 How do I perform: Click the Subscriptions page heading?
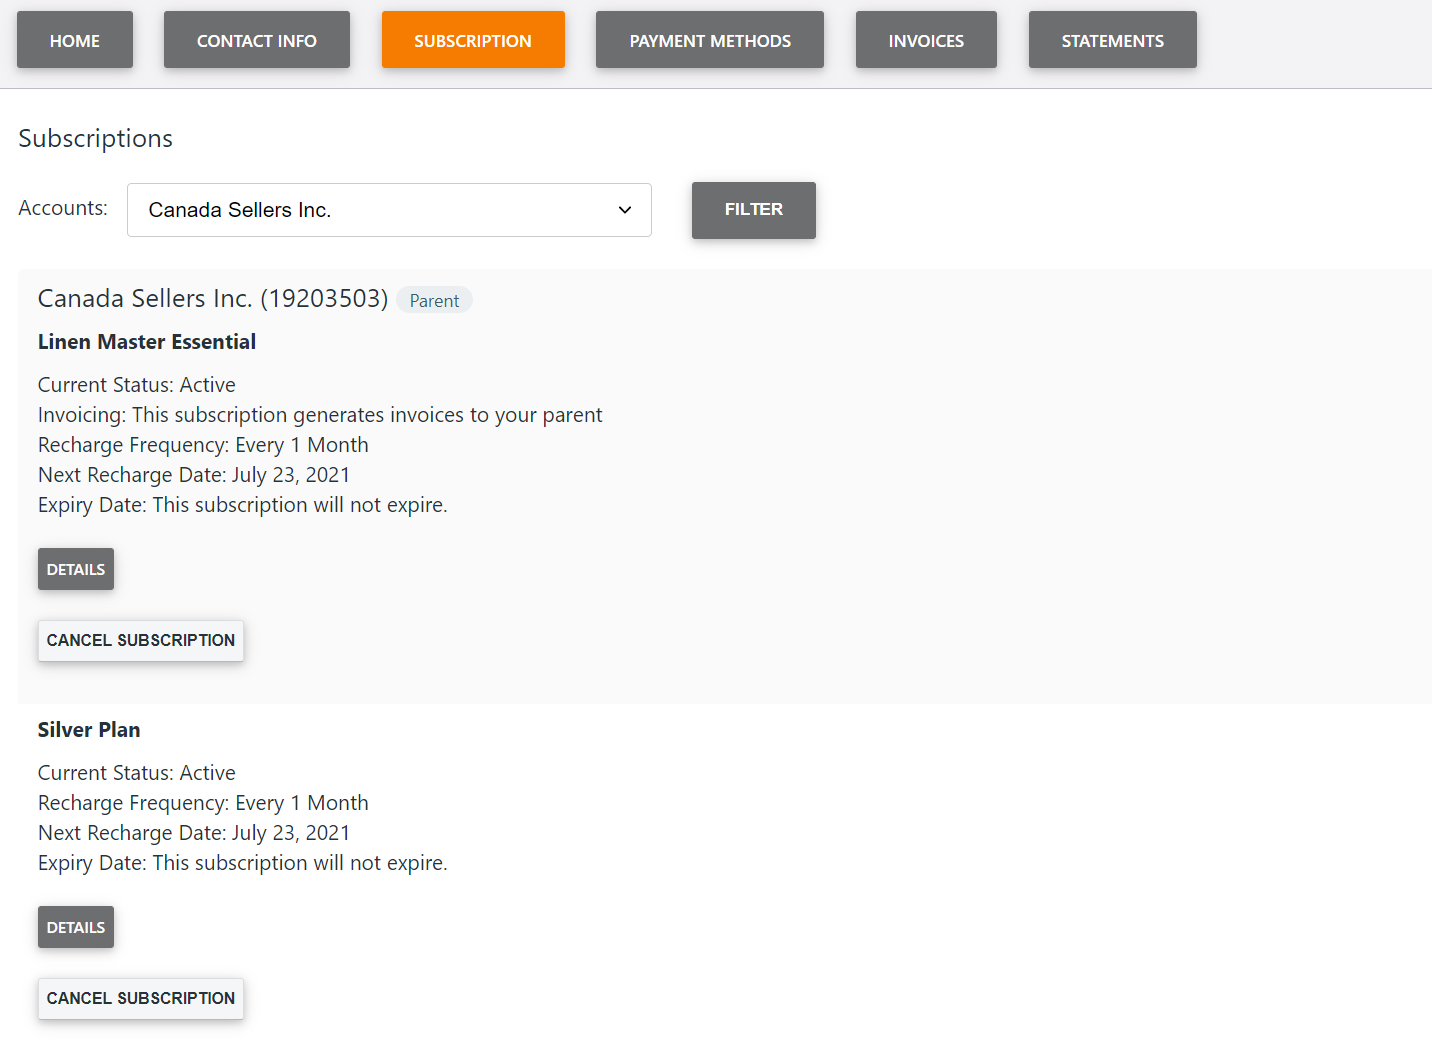96,138
